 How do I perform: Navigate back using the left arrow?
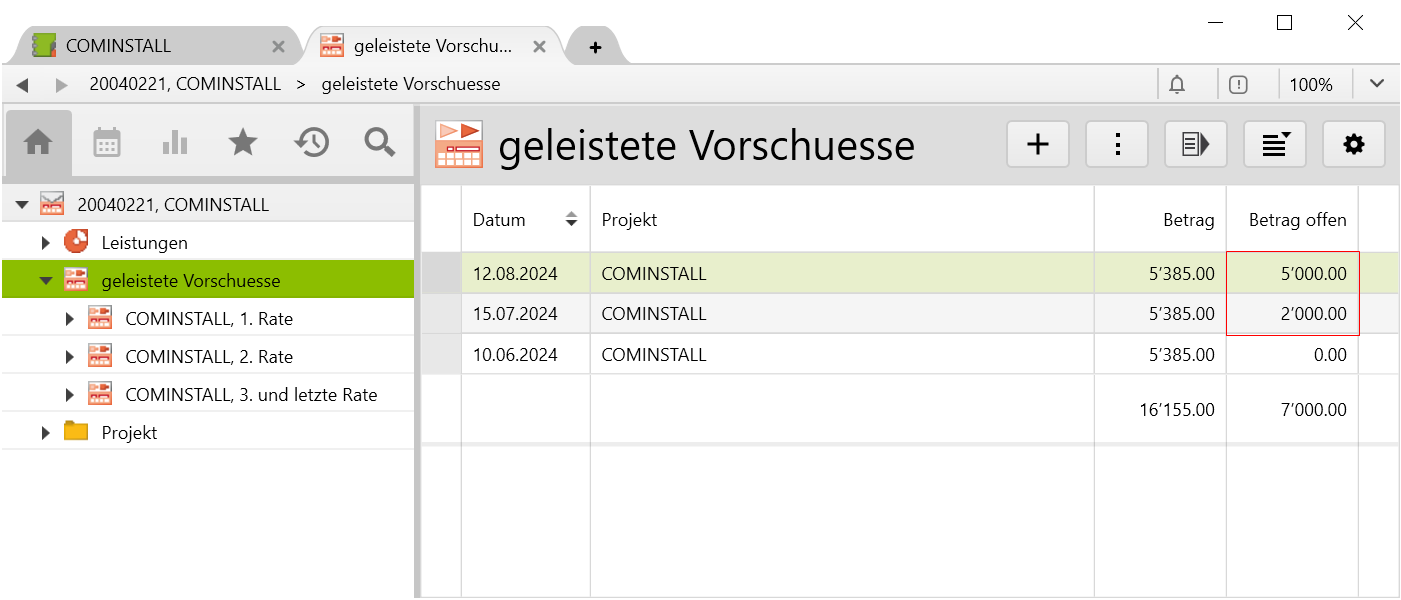23,85
